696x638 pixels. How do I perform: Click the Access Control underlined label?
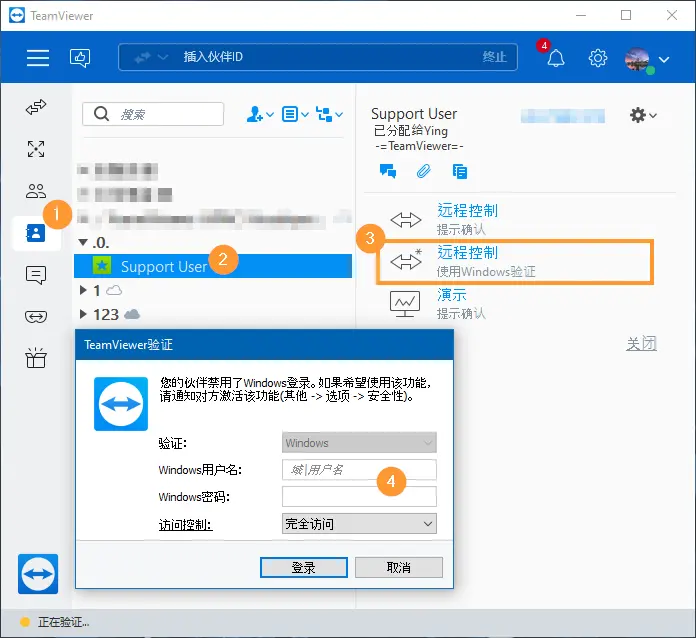point(186,525)
